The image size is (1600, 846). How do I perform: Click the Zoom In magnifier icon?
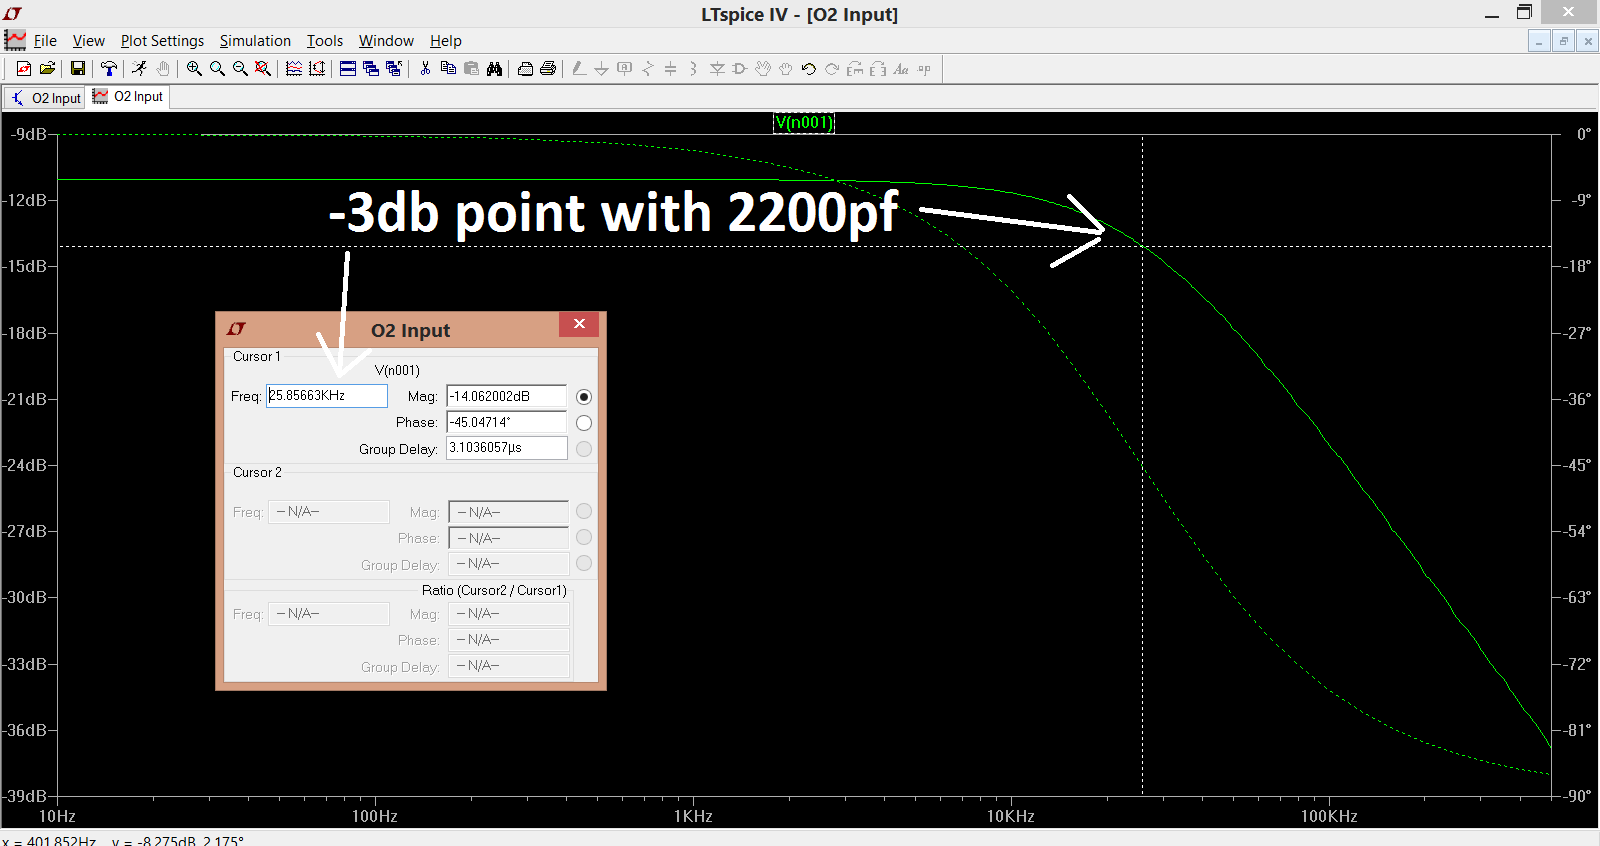[x=194, y=68]
